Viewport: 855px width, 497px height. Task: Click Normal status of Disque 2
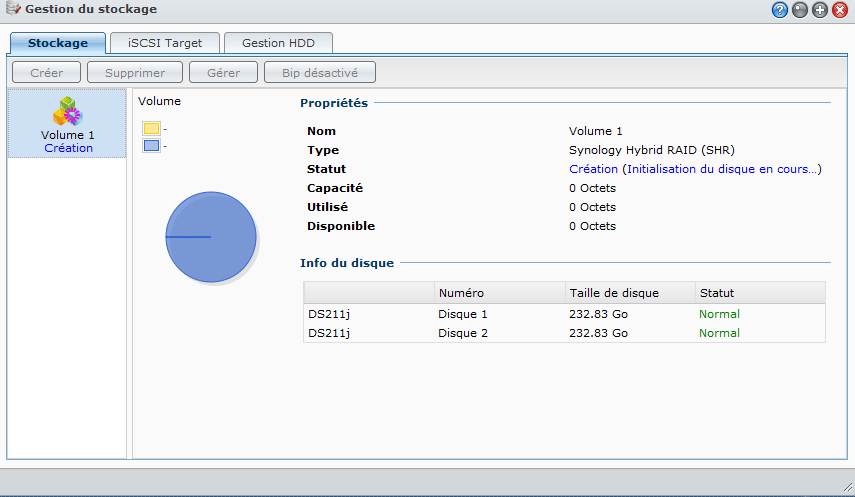click(719, 333)
